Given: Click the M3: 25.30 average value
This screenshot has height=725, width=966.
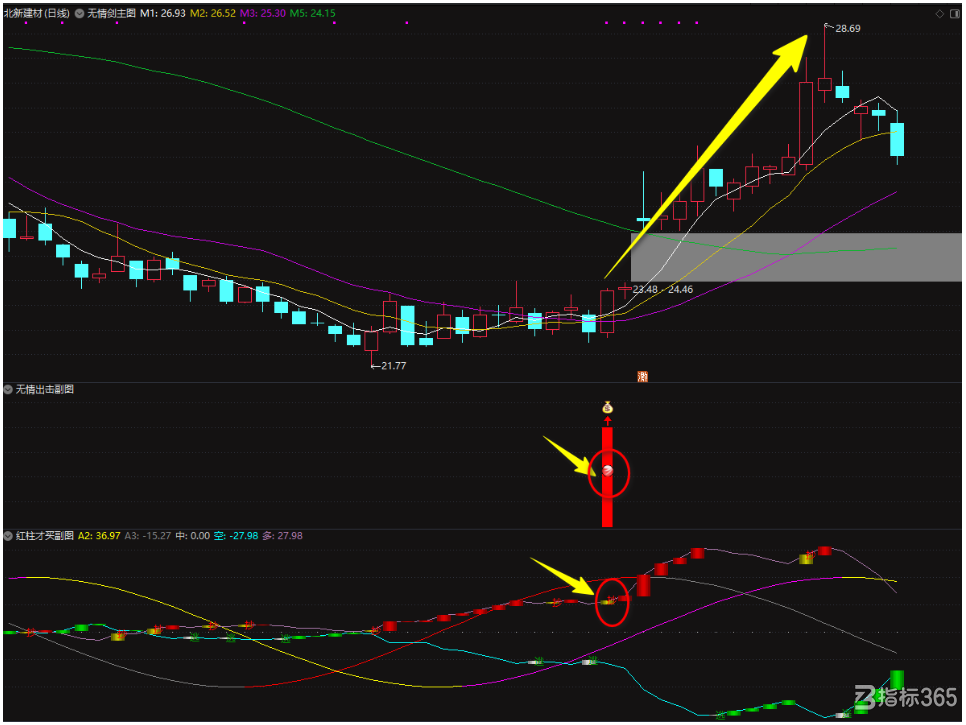Looking at the screenshot, I should click(x=263, y=14).
